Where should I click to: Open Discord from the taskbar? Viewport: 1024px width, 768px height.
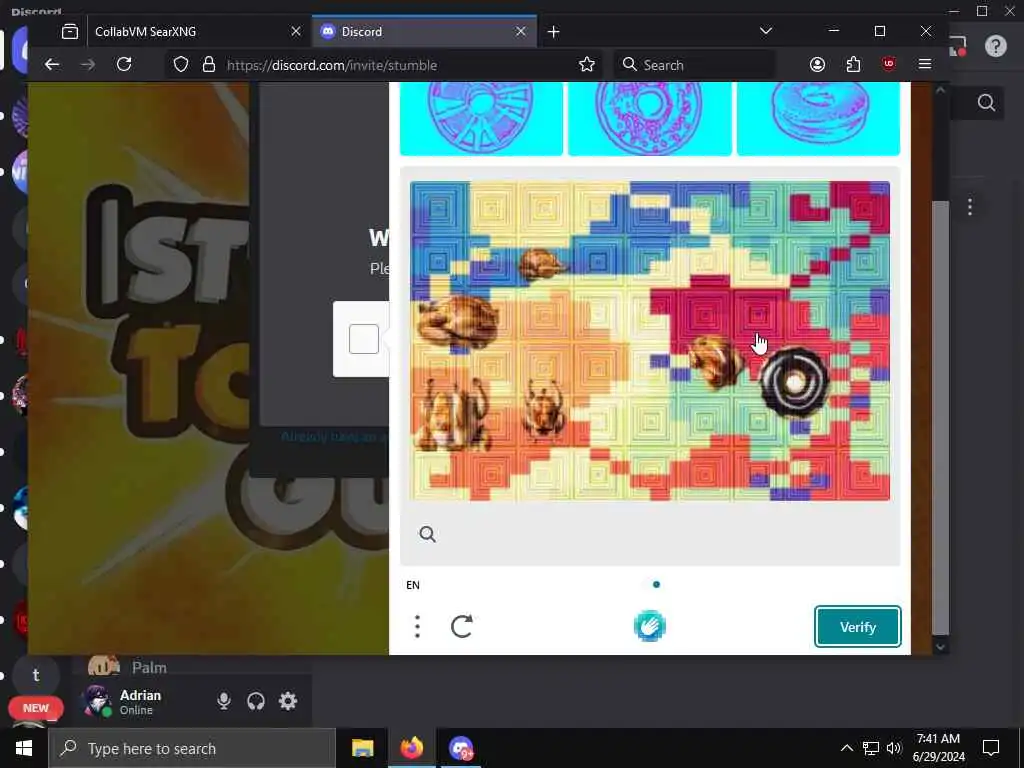pyautogui.click(x=461, y=748)
